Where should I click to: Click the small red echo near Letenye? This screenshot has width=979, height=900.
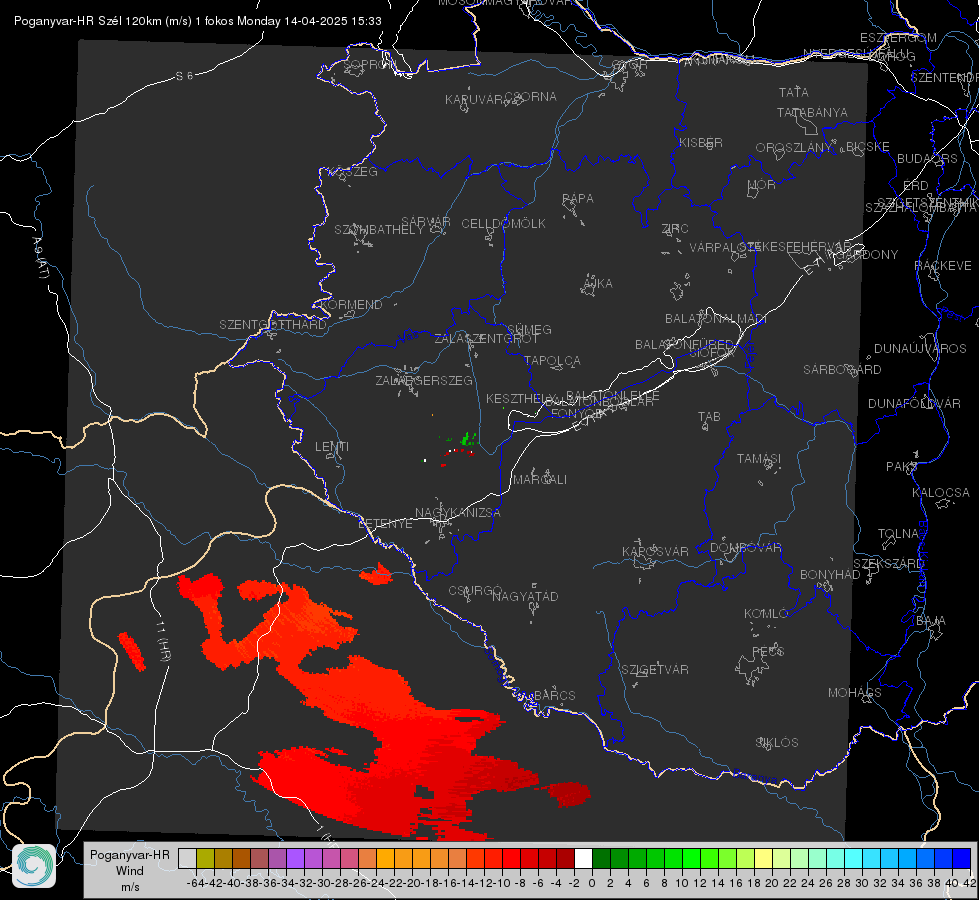click(x=376, y=574)
